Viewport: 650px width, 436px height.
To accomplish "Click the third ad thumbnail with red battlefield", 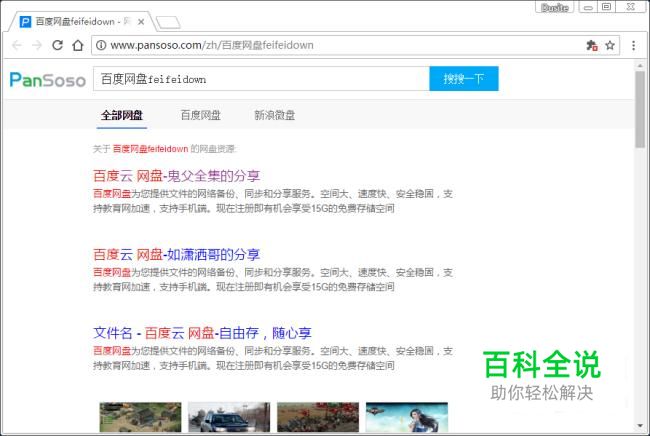I will pyautogui.click(x=318, y=417).
